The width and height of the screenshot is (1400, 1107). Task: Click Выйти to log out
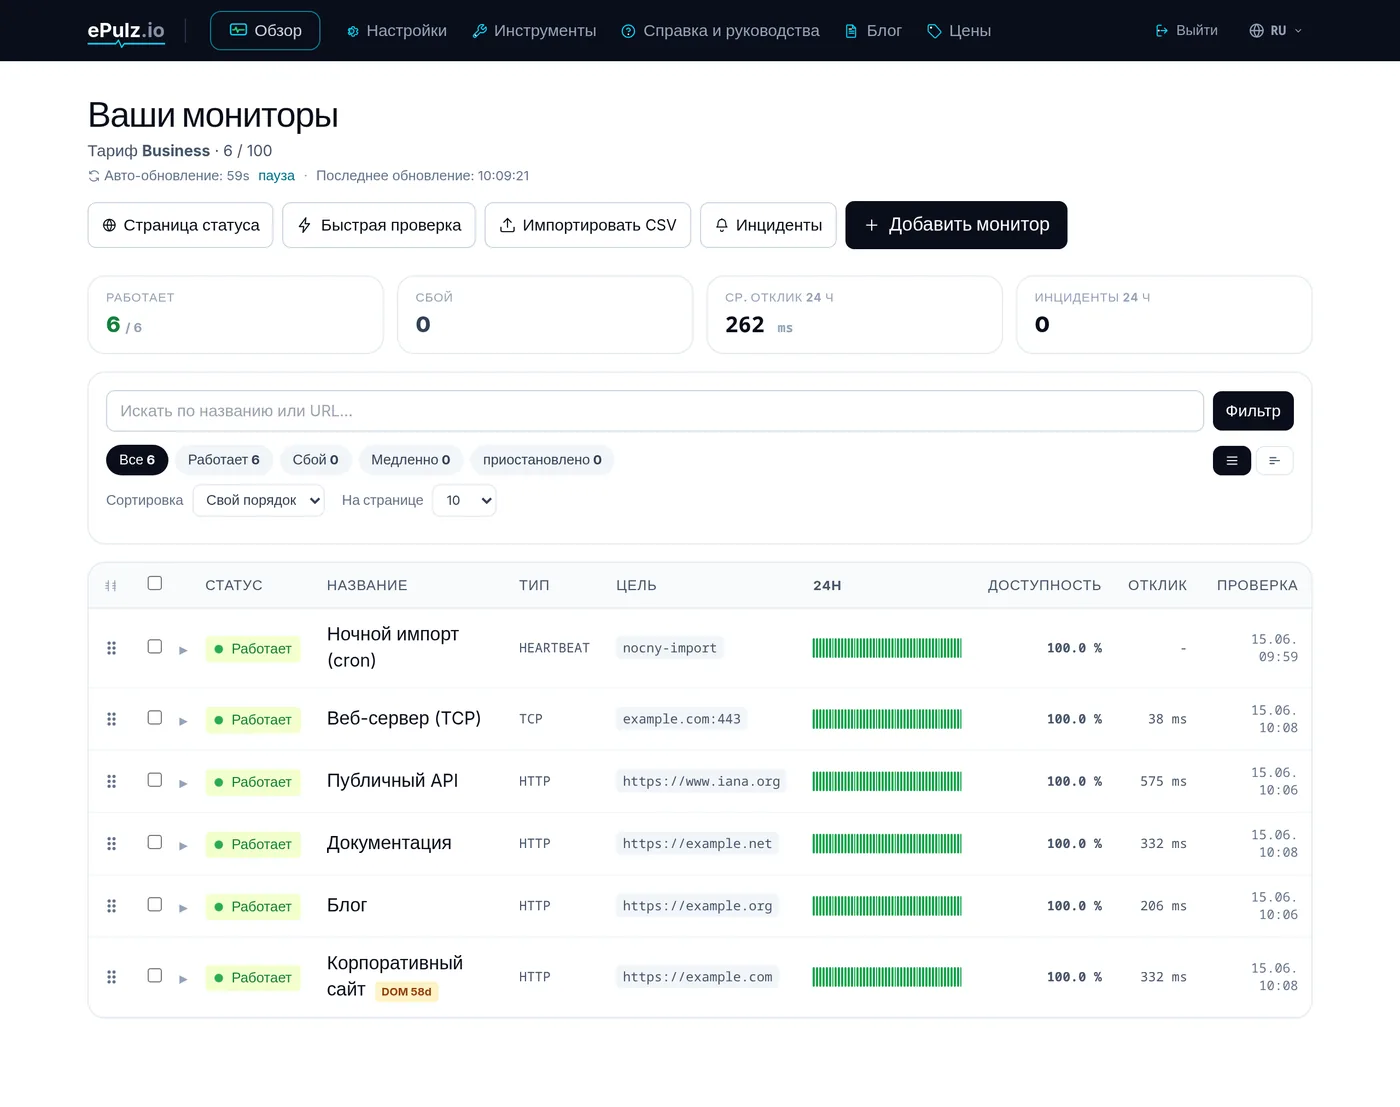(x=1187, y=31)
